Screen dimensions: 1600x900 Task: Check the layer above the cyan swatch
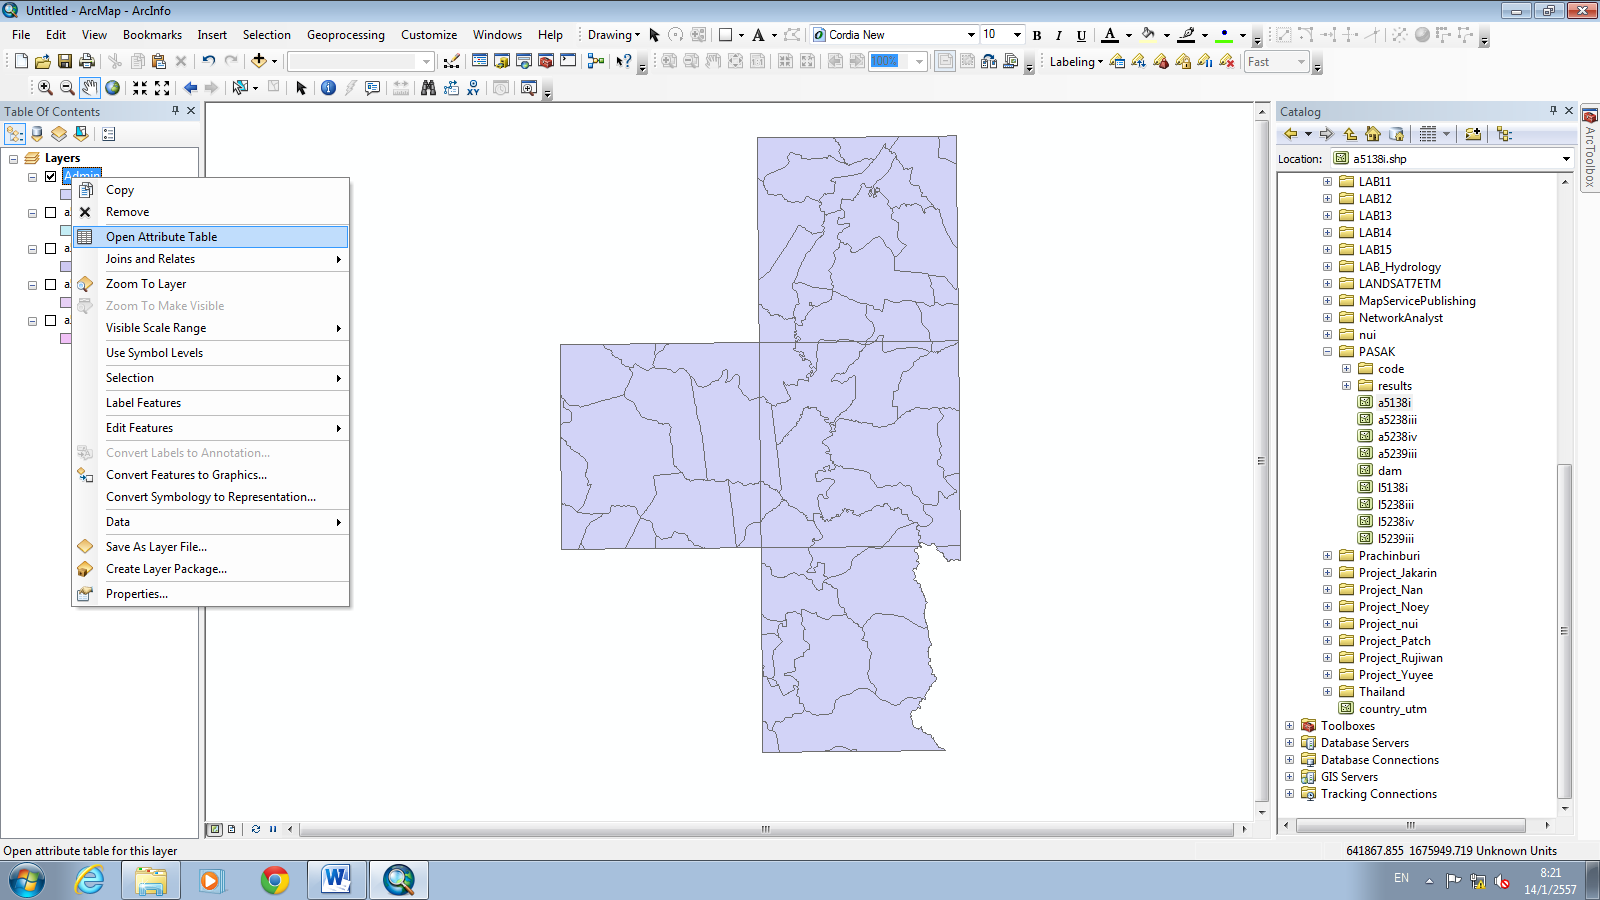[51, 213]
